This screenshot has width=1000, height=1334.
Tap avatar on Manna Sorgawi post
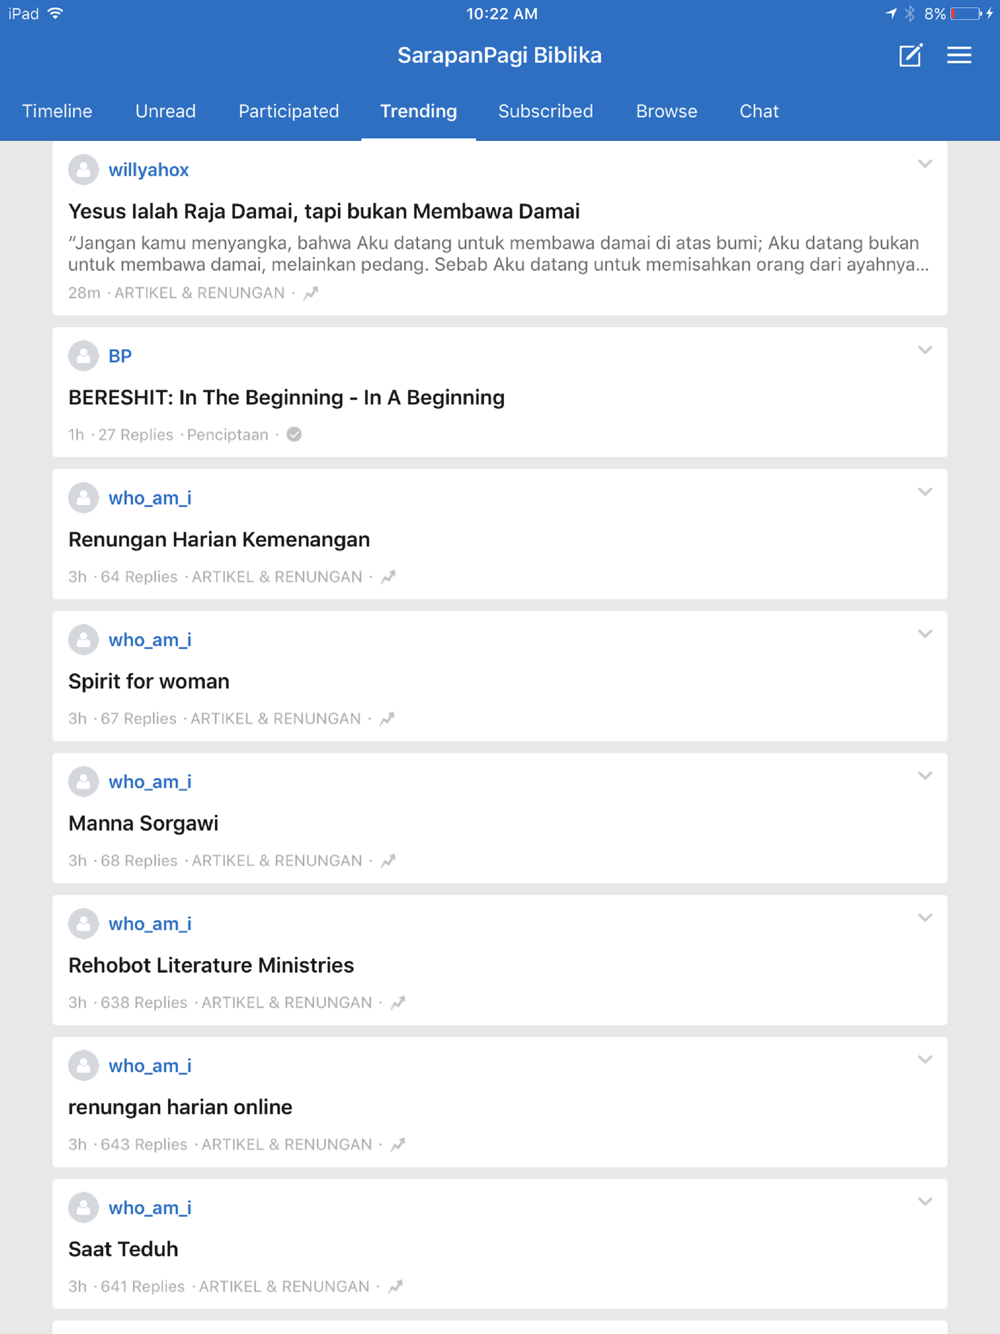tap(84, 782)
